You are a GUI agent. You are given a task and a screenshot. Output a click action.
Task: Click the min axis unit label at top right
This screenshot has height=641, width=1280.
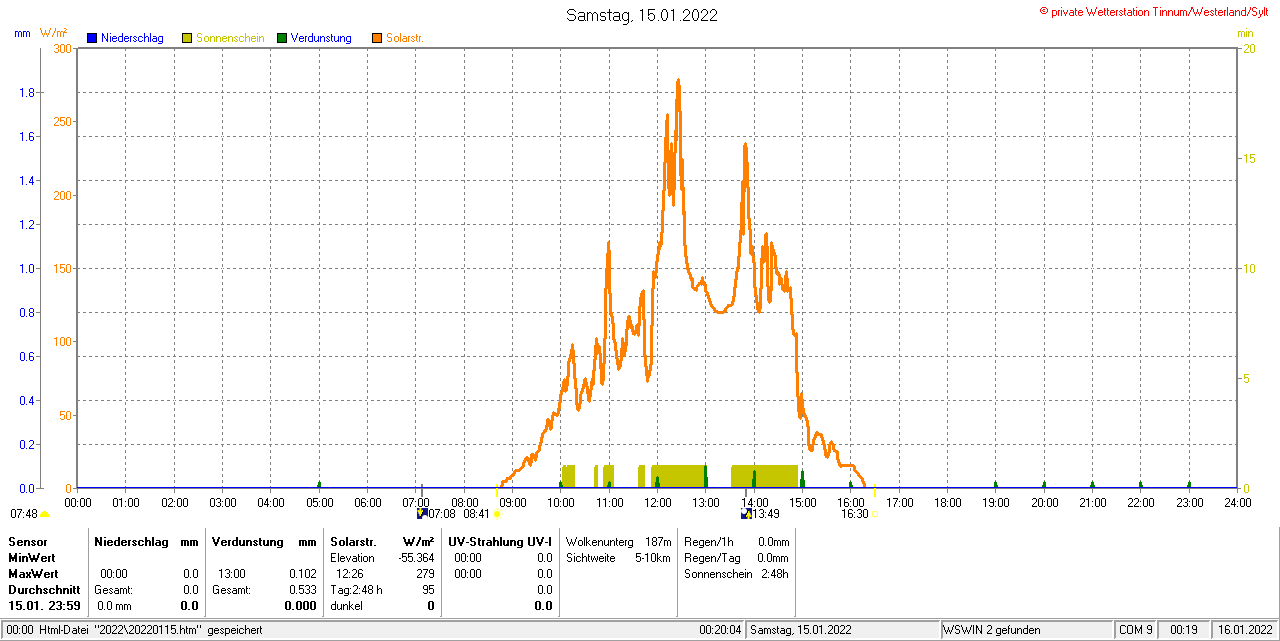[x=1245, y=33]
